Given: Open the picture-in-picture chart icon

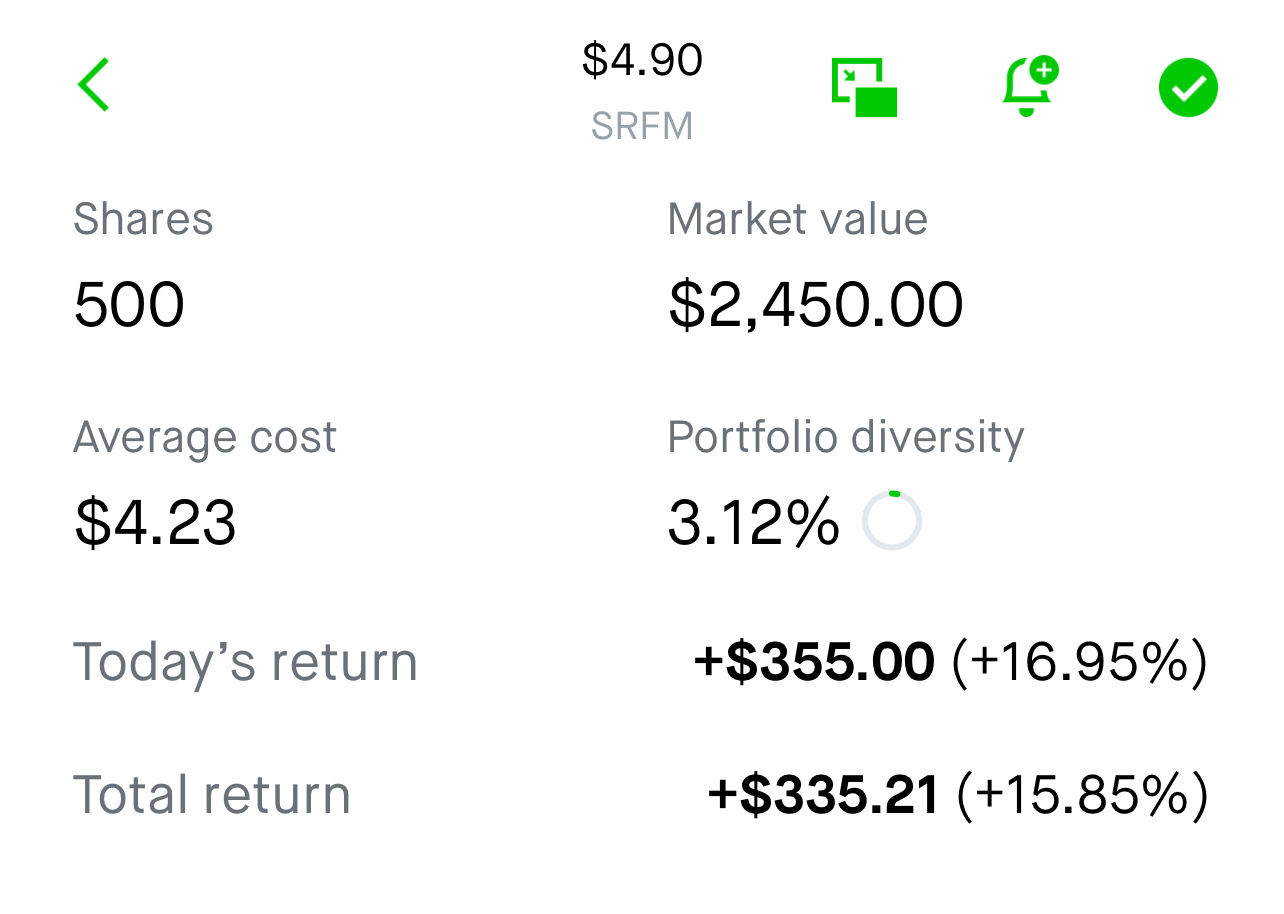Looking at the screenshot, I should tap(864, 87).
